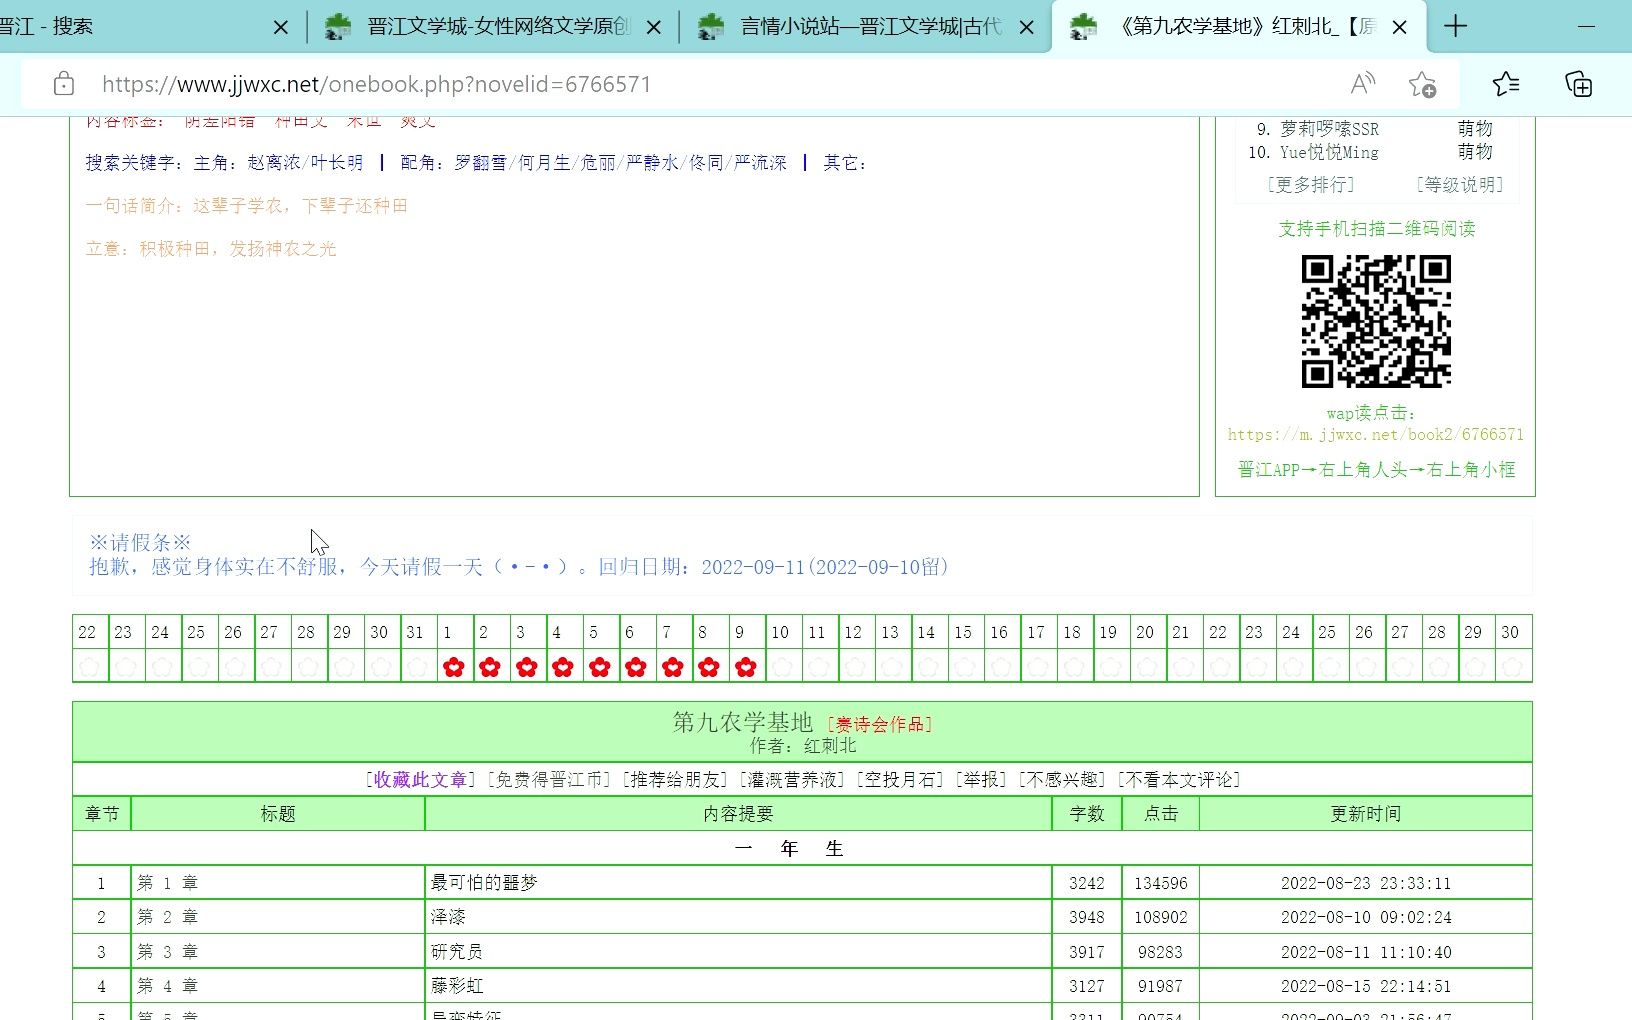This screenshot has width=1632, height=1020.
Task: Open chapter 第 2 章
Action: tap(167, 917)
